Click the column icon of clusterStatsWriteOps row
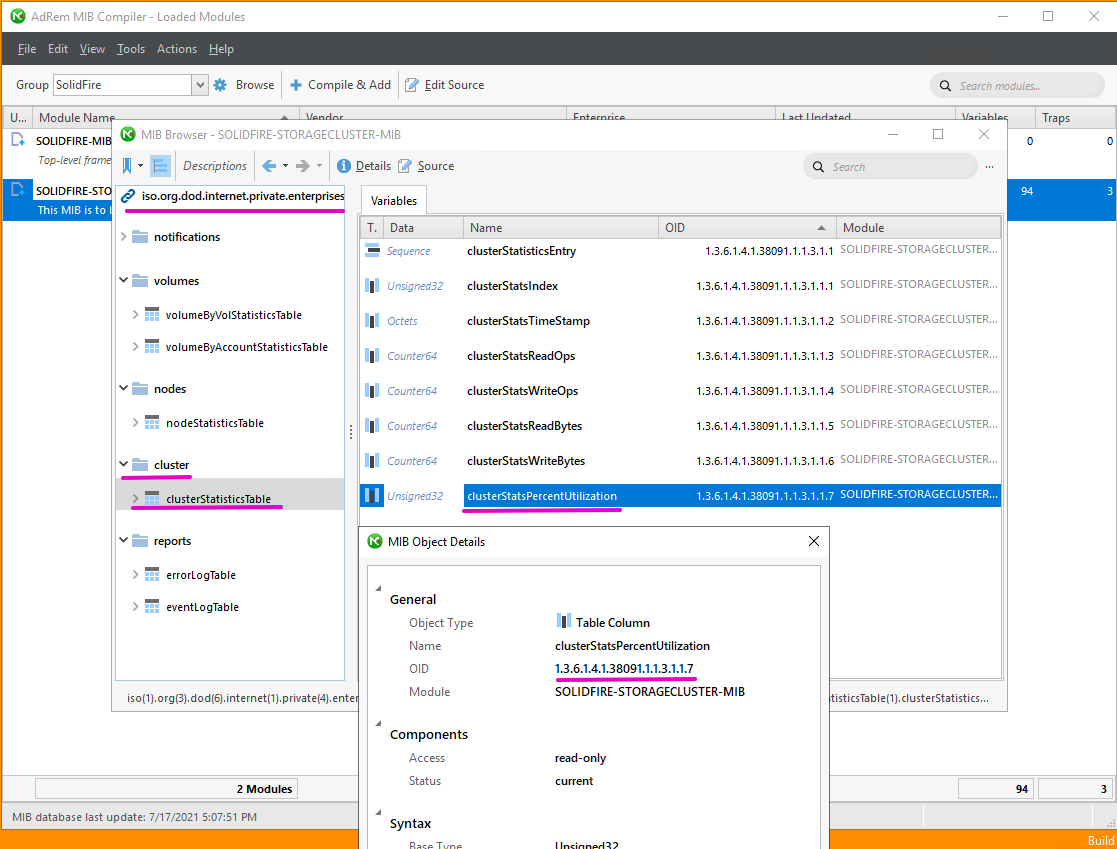The width and height of the screenshot is (1117, 849). coord(372,390)
